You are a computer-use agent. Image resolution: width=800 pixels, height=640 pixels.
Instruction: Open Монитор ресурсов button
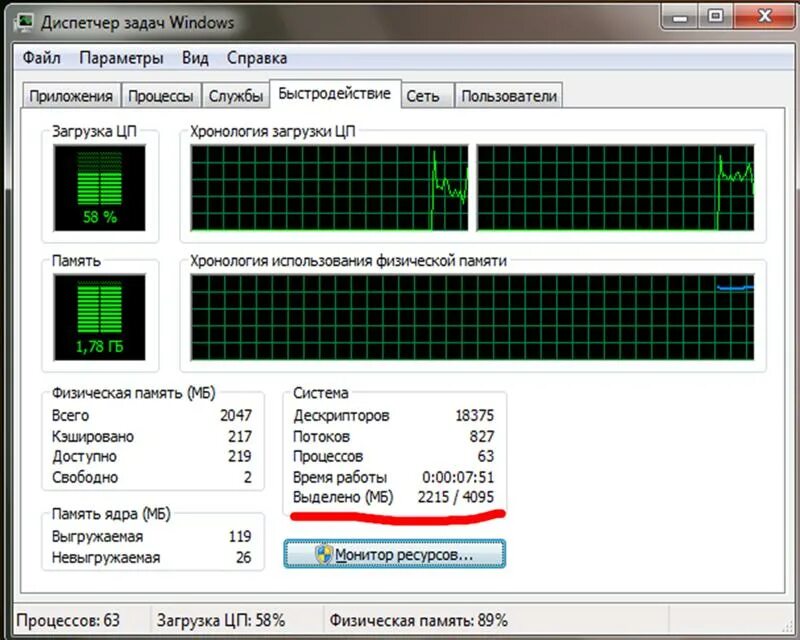[x=394, y=554]
